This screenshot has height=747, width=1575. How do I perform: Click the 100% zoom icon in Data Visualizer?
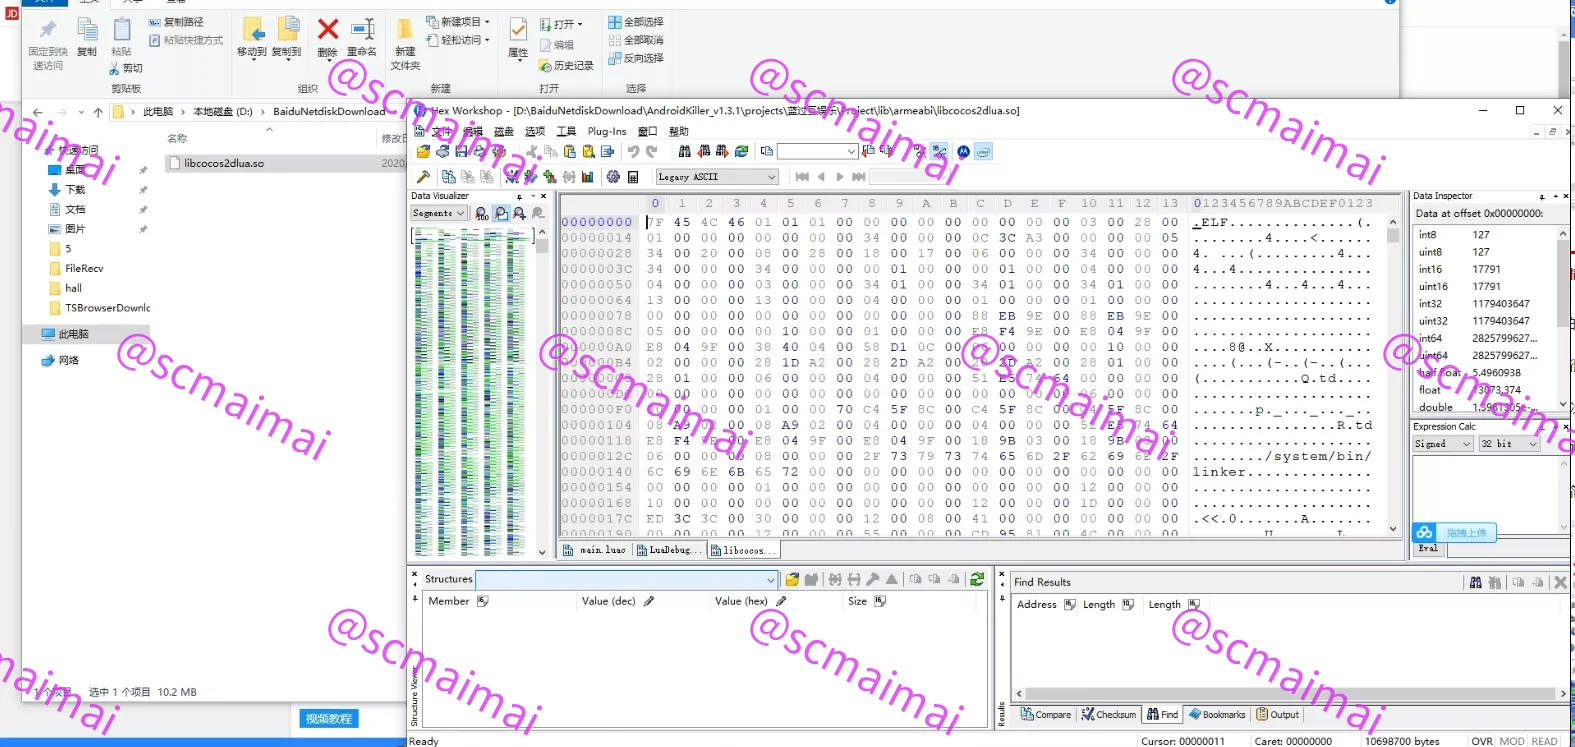point(482,213)
